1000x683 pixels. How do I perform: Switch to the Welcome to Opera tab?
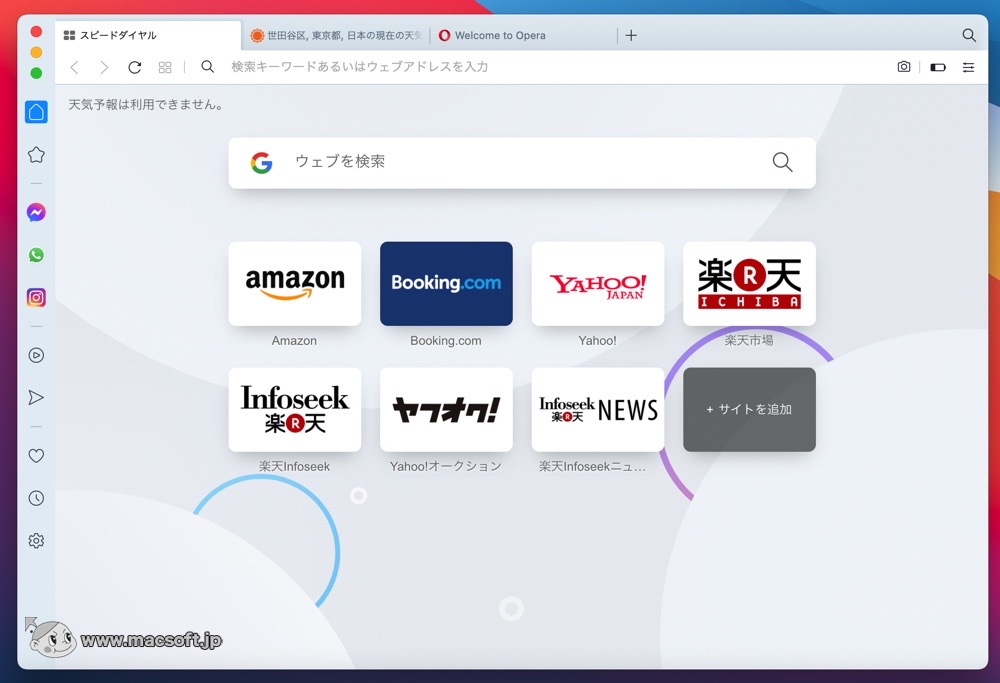tap(524, 35)
